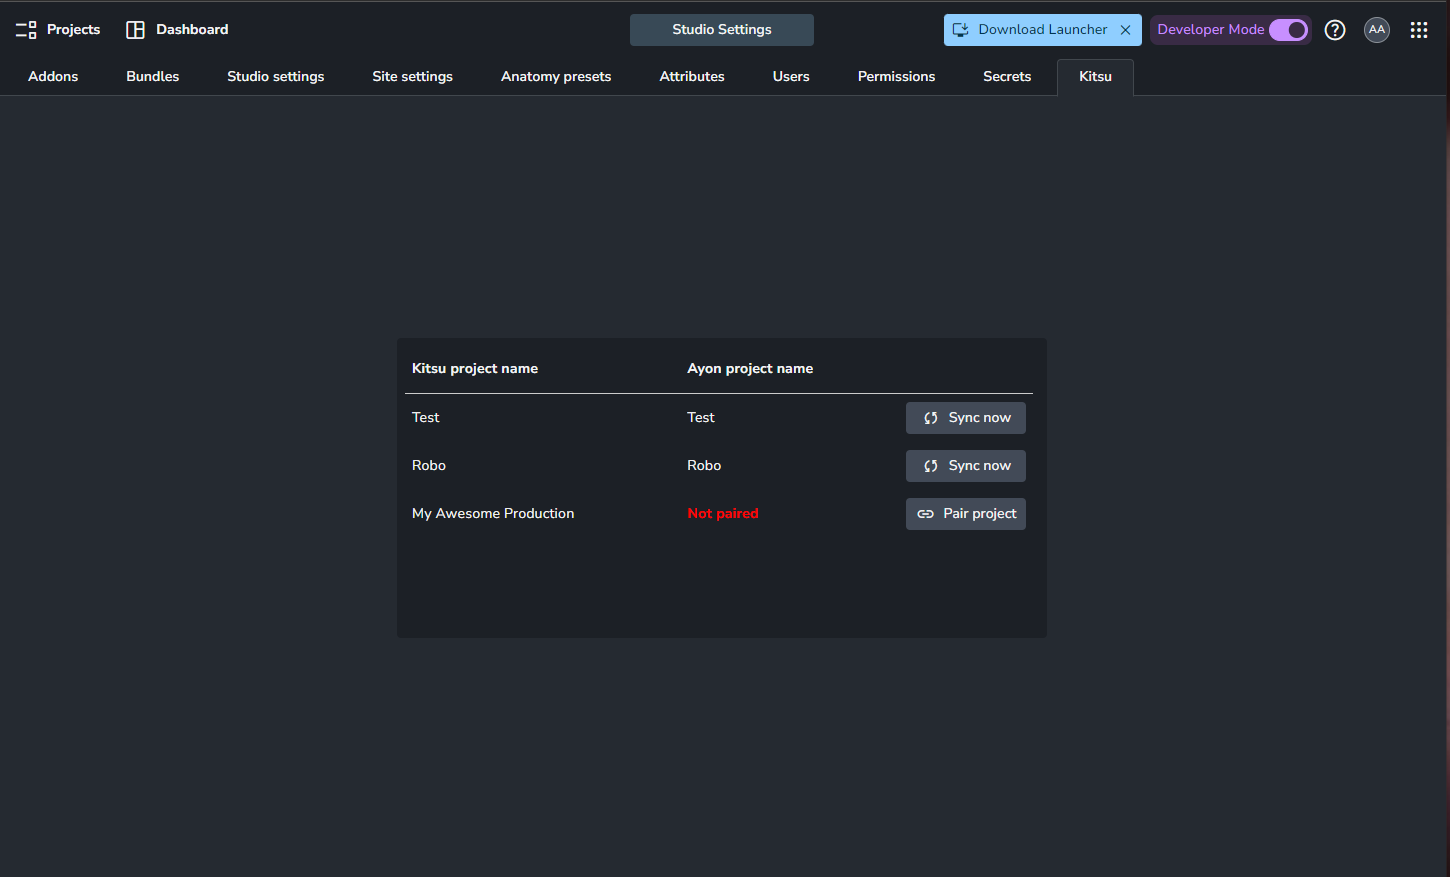Toggle Developer Mode switch
Image resolution: width=1450 pixels, height=877 pixels.
pos(1288,30)
